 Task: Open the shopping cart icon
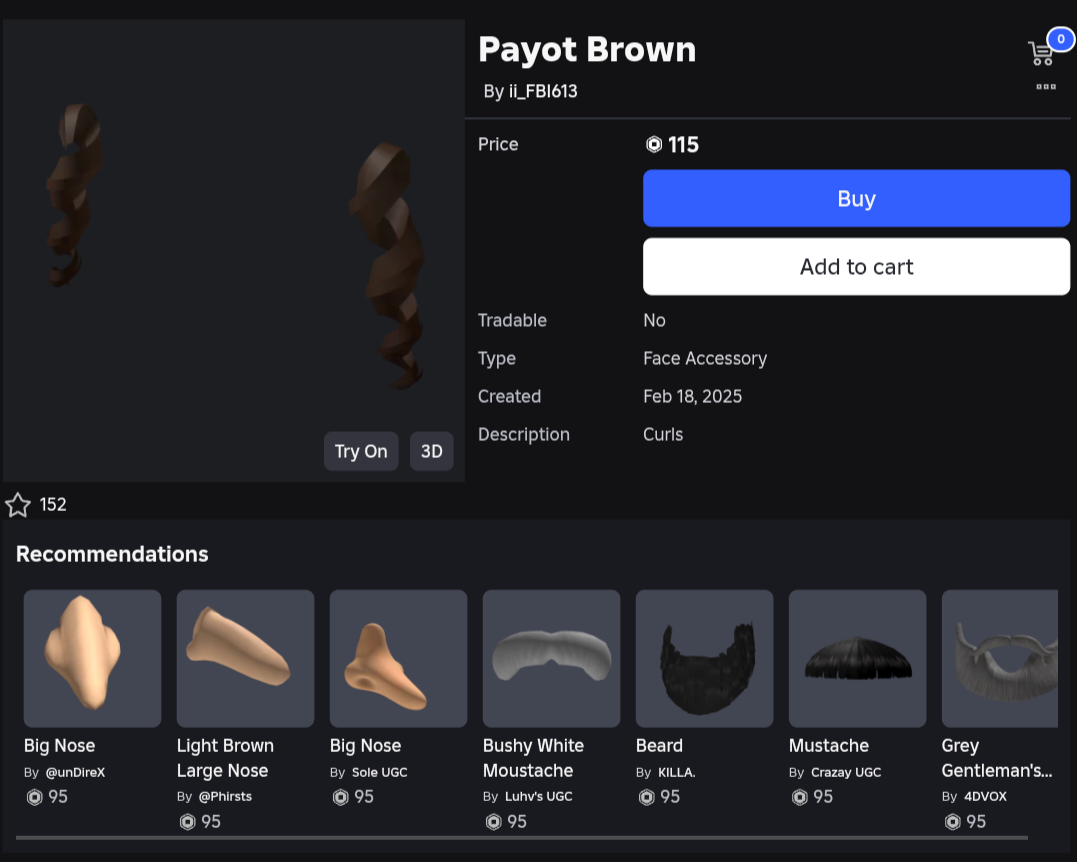[x=1042, y=53]
